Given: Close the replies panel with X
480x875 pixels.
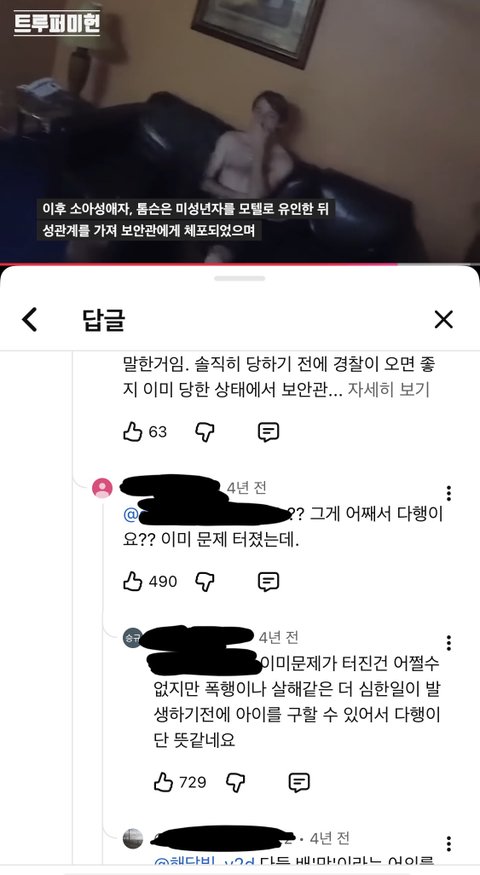Looking at the screenshot, I should pyautogui.click(x=444, y=320).
